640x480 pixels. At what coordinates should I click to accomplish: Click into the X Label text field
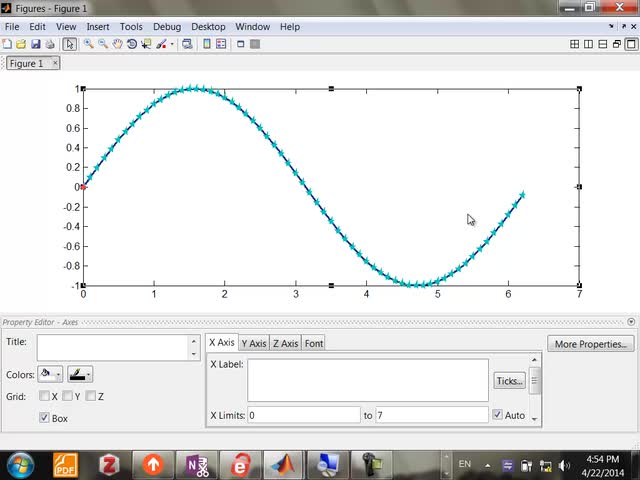pyautogui.click(x=368, y=380)
